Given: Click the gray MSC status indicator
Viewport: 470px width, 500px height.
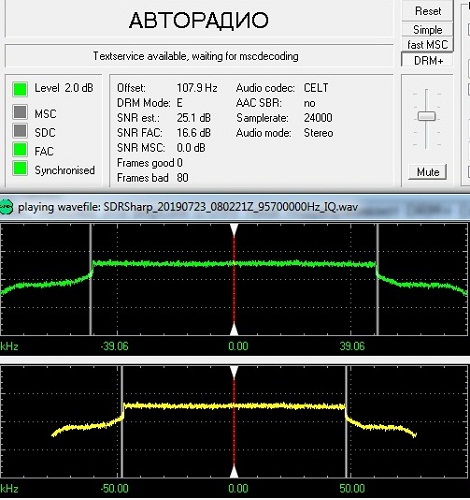Looking at the screenshot, I should (20, 112).
